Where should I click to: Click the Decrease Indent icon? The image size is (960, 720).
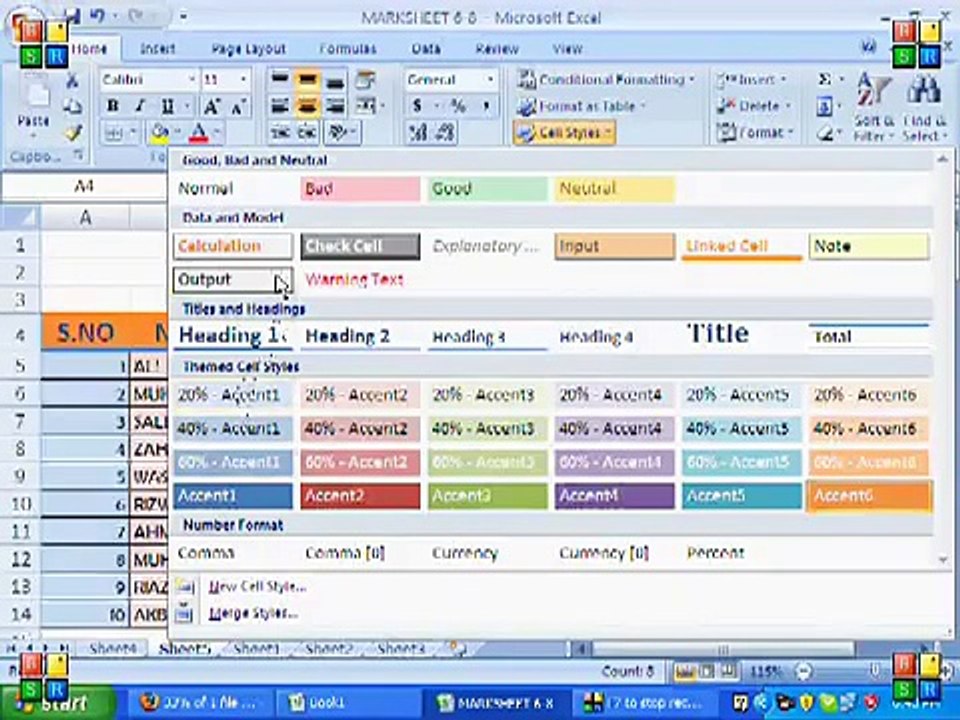281,132
